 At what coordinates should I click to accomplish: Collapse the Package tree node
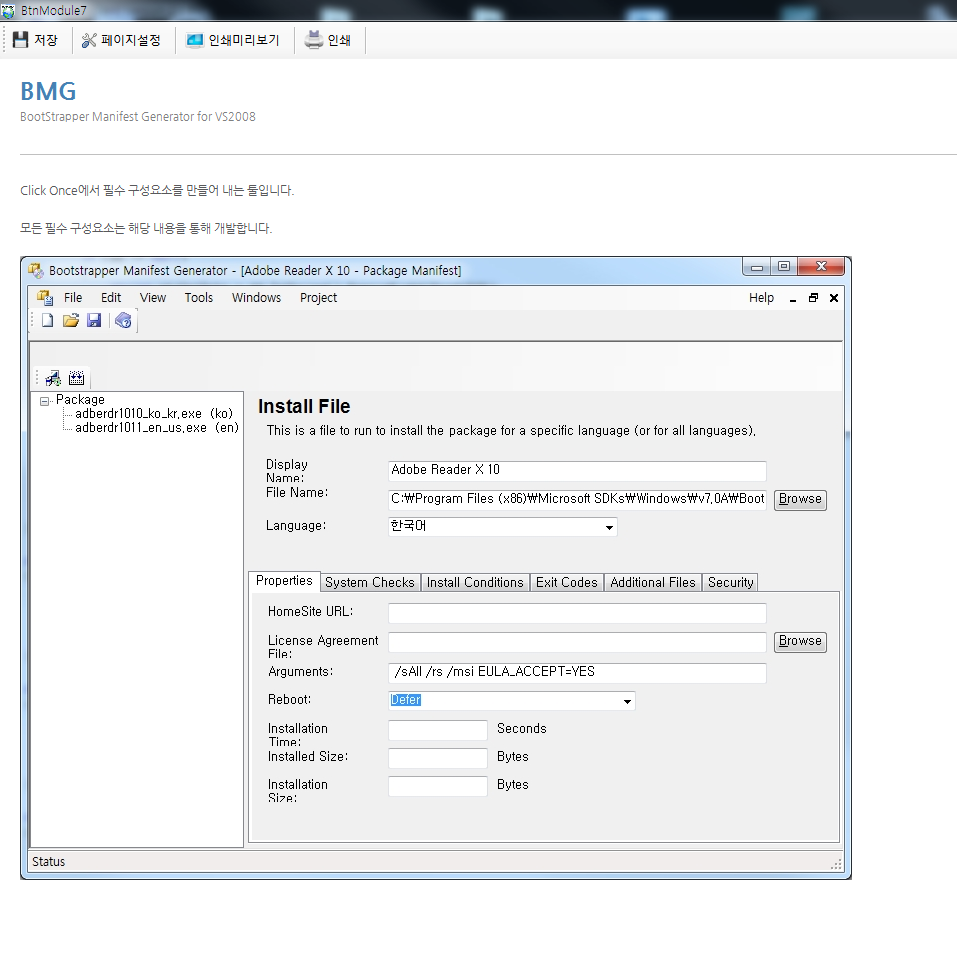pyautogui.click(x=44, y=401)
